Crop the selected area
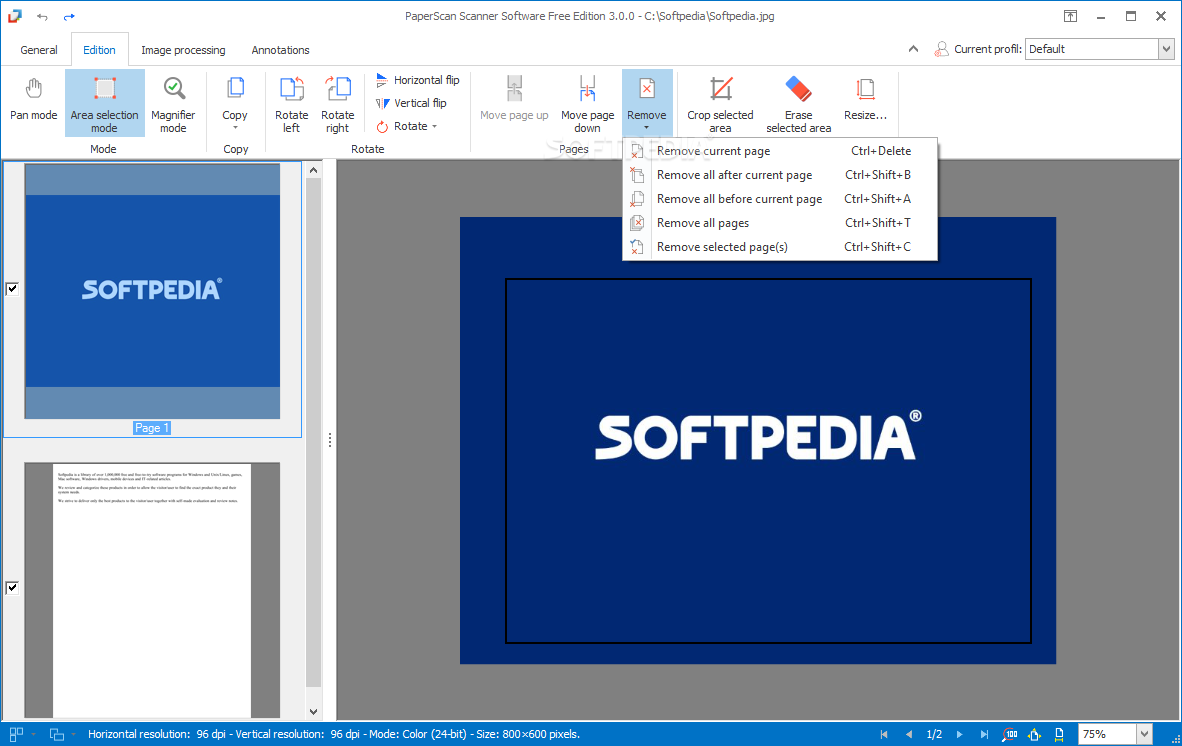 click(x=720, y=103)
